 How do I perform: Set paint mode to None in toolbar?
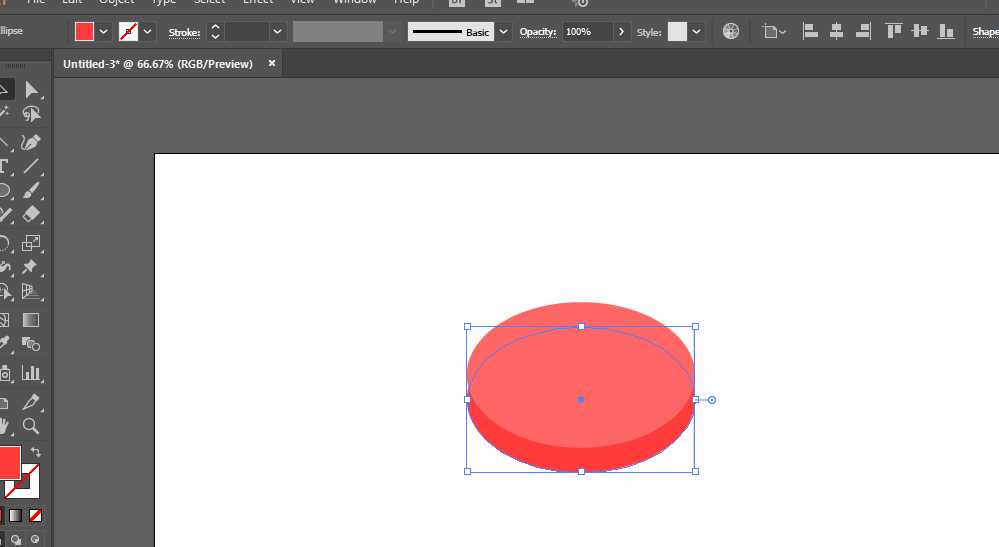35,516
